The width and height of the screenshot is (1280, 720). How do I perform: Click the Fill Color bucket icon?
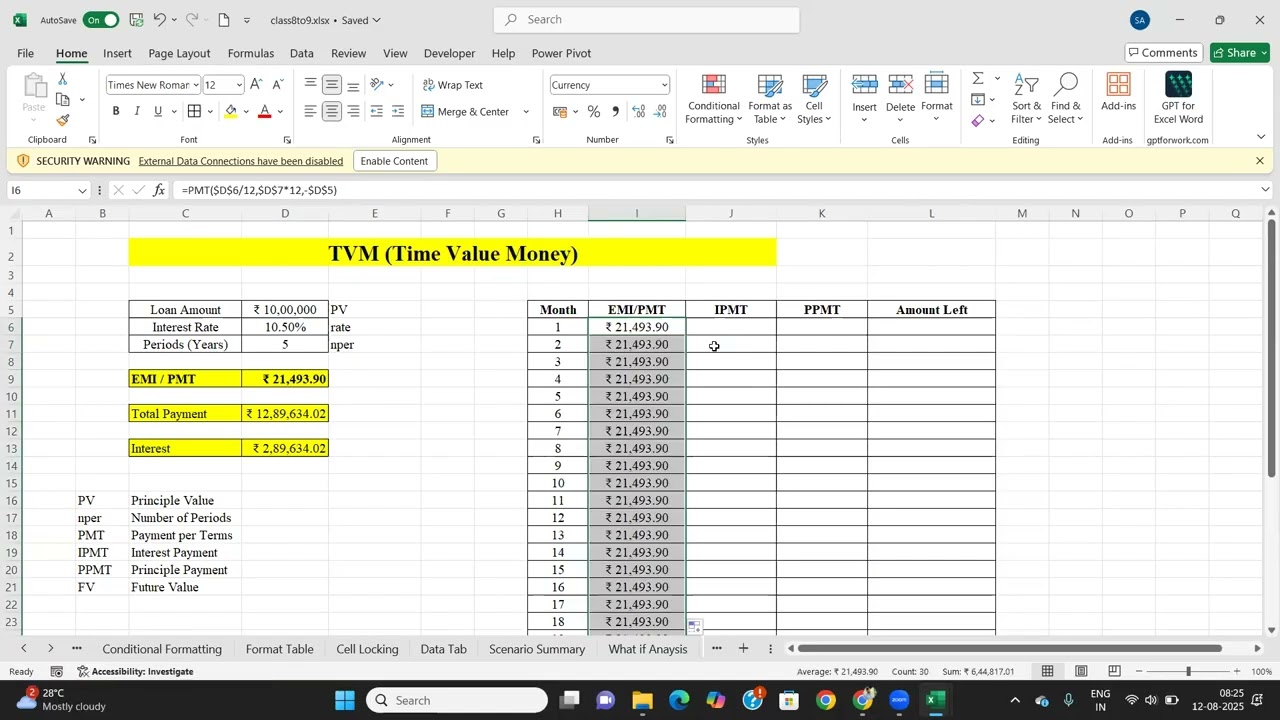click(231, 111)
